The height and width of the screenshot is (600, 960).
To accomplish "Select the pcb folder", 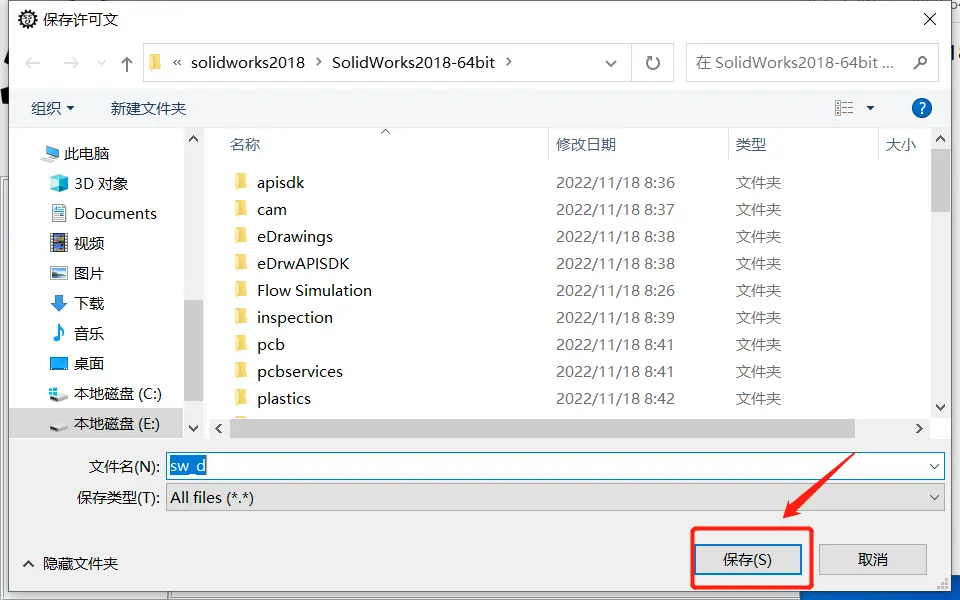I will click(271, 344).
